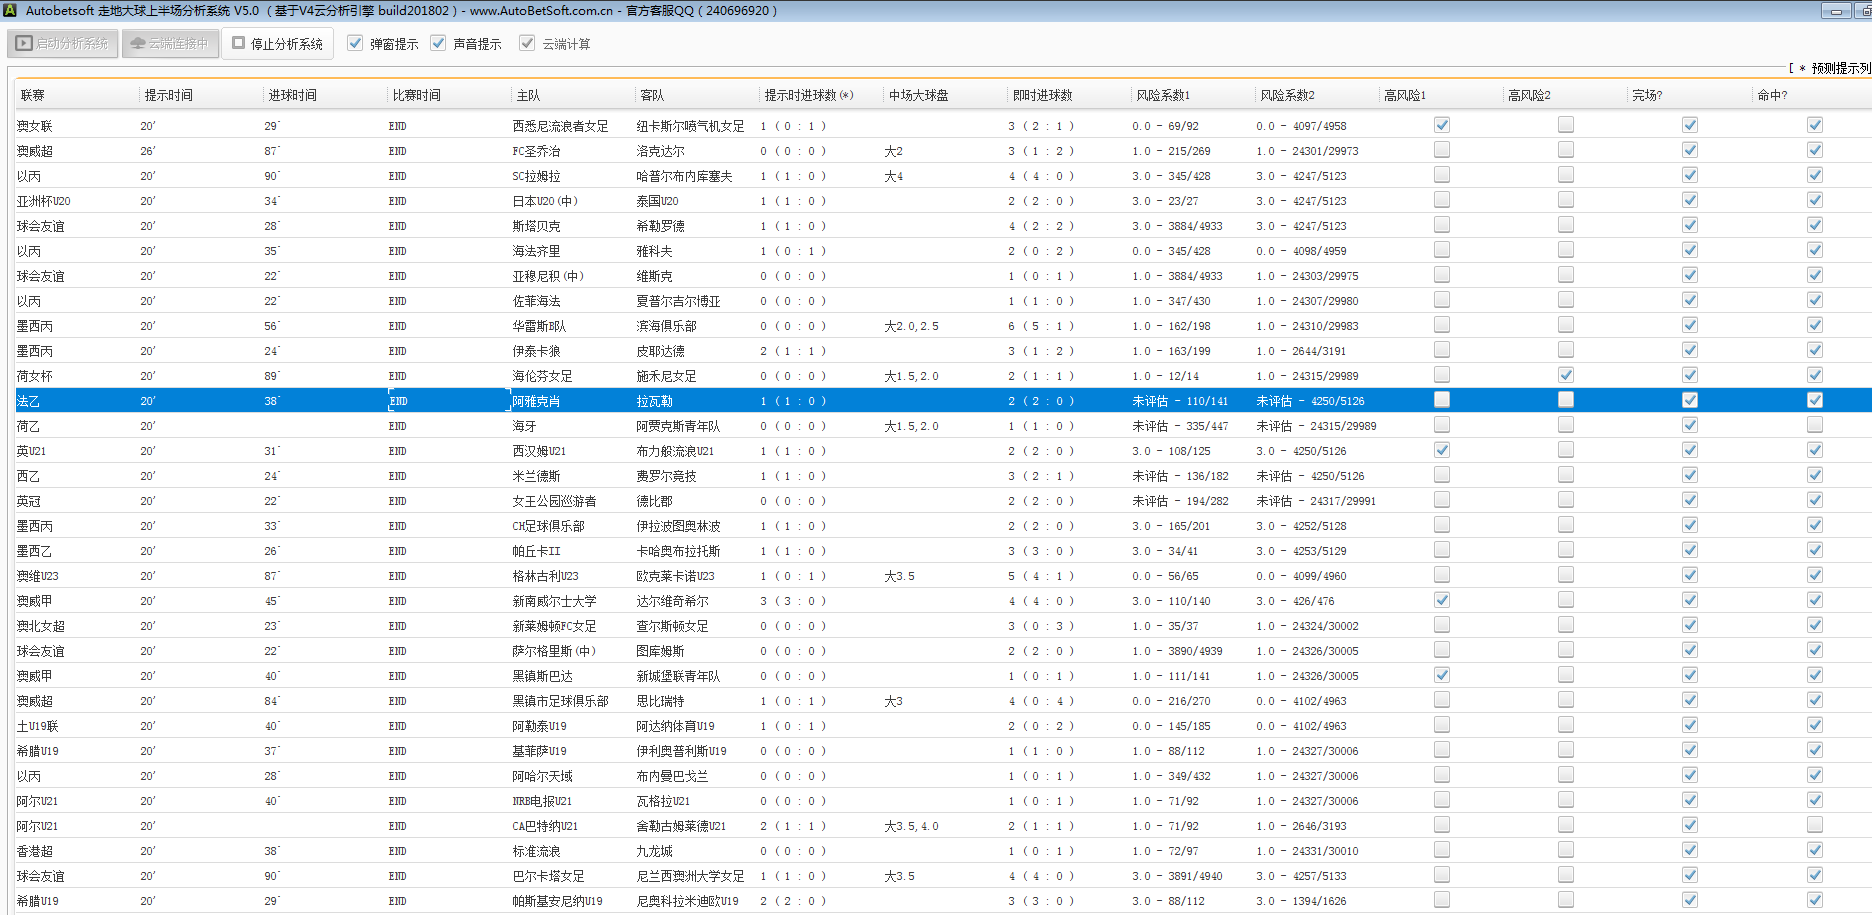1872x915 pixels.
Task: Click the cloud icon on 云端连接中
Action: coord(138,44)
